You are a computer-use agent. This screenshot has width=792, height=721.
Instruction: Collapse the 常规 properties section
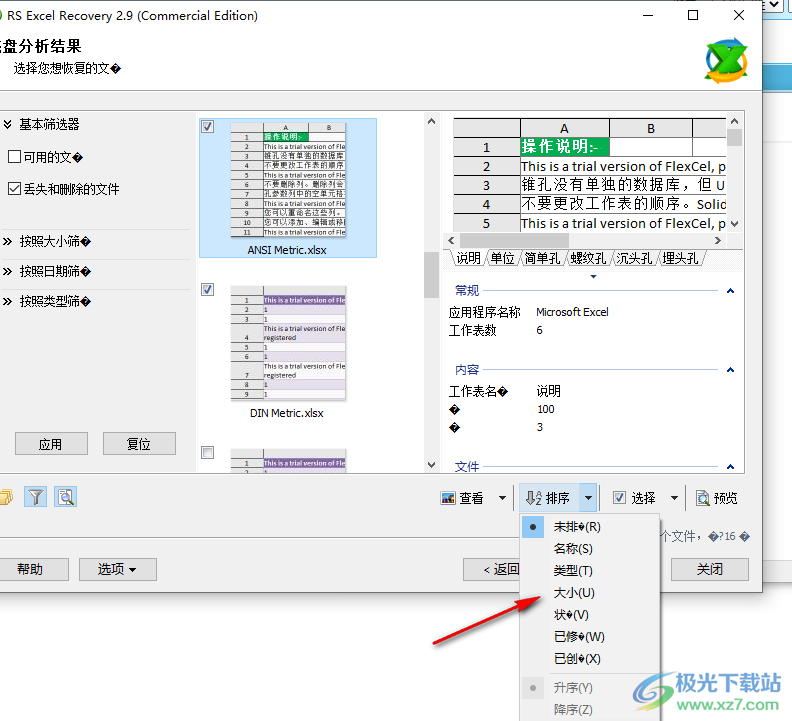pos(730,291)
